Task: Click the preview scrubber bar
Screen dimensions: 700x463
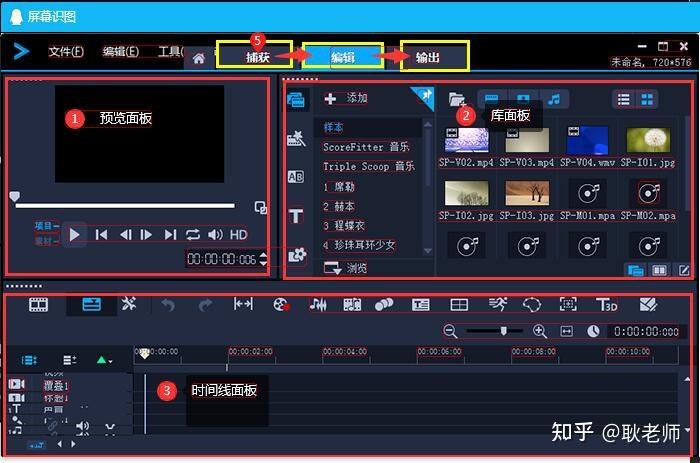Action: [125, 206]
